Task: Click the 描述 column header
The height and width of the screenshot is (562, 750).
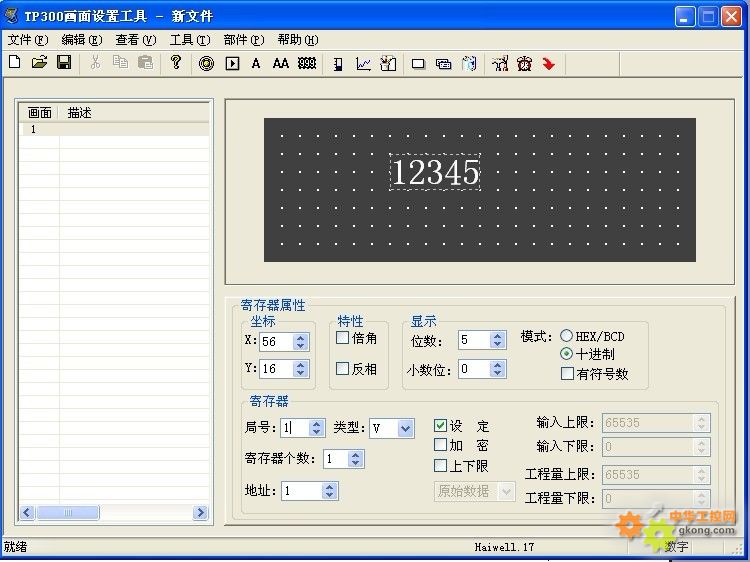Action: pos(134,113)
